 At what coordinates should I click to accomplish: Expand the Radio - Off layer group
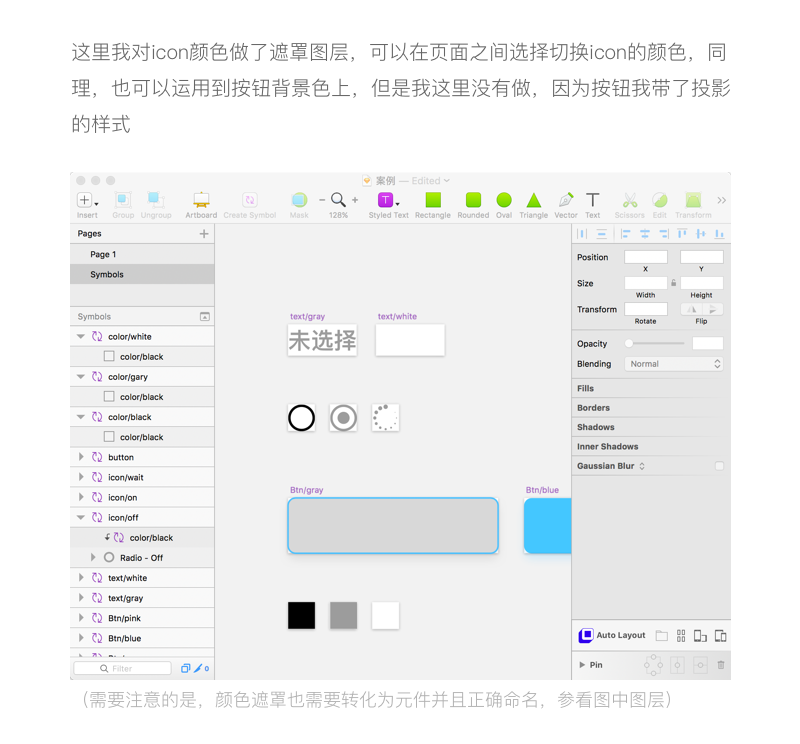click(x=93, y=557)
